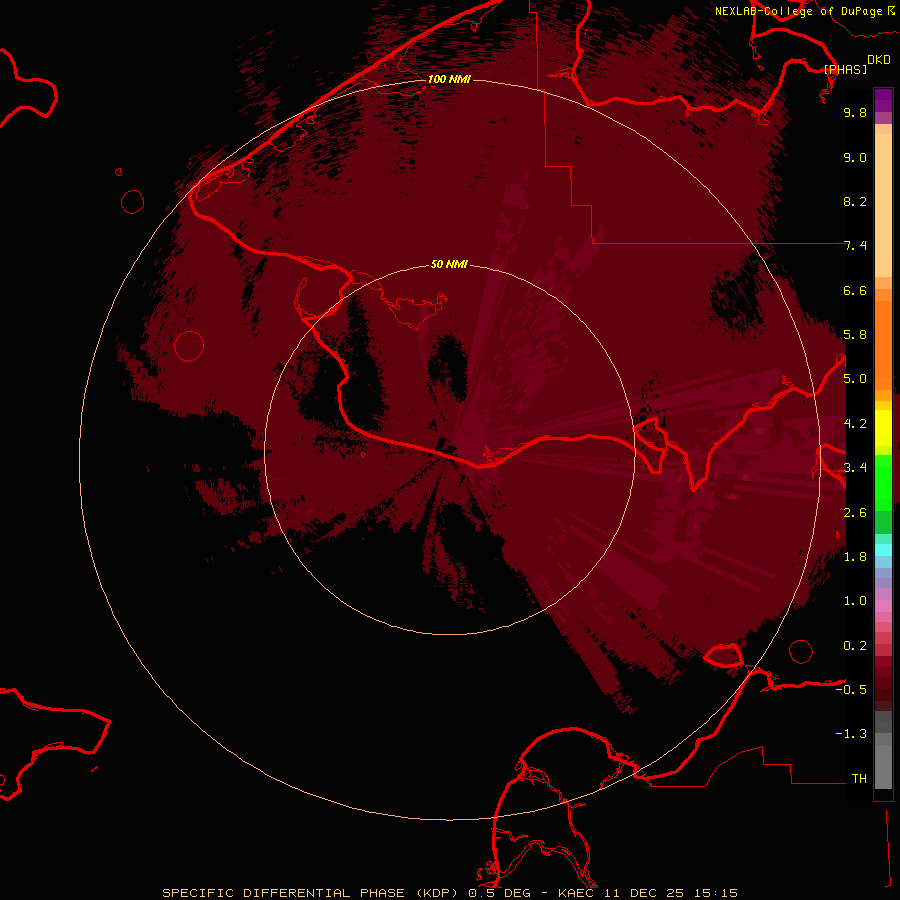Click the 50 NMI range ring label
The width and height of the screenshot is (900, 900).
[x=449, y=264]
